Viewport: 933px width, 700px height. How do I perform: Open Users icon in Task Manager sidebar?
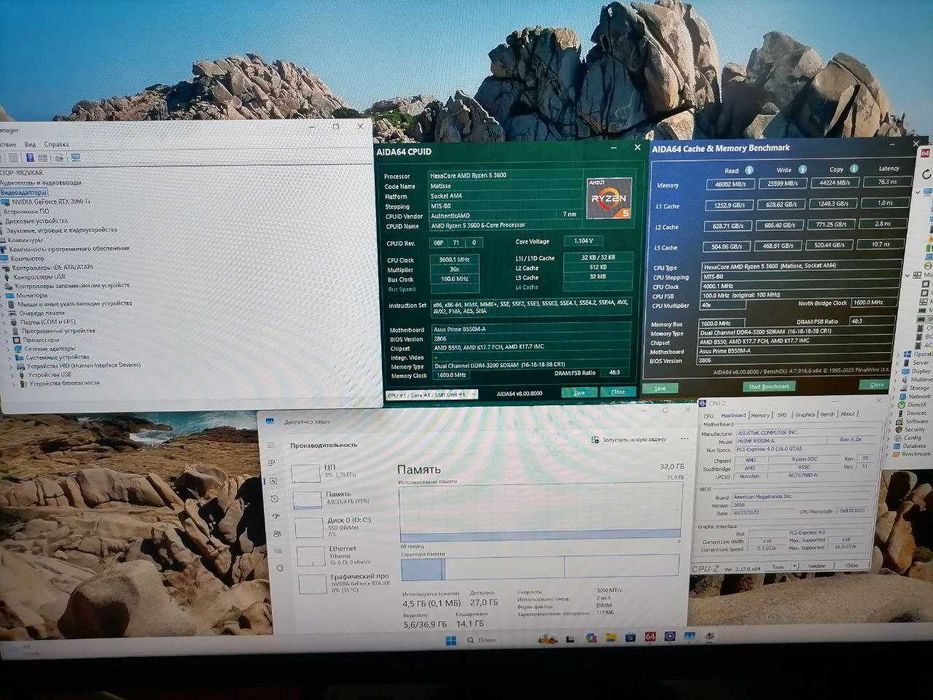(x=277, y=533)
